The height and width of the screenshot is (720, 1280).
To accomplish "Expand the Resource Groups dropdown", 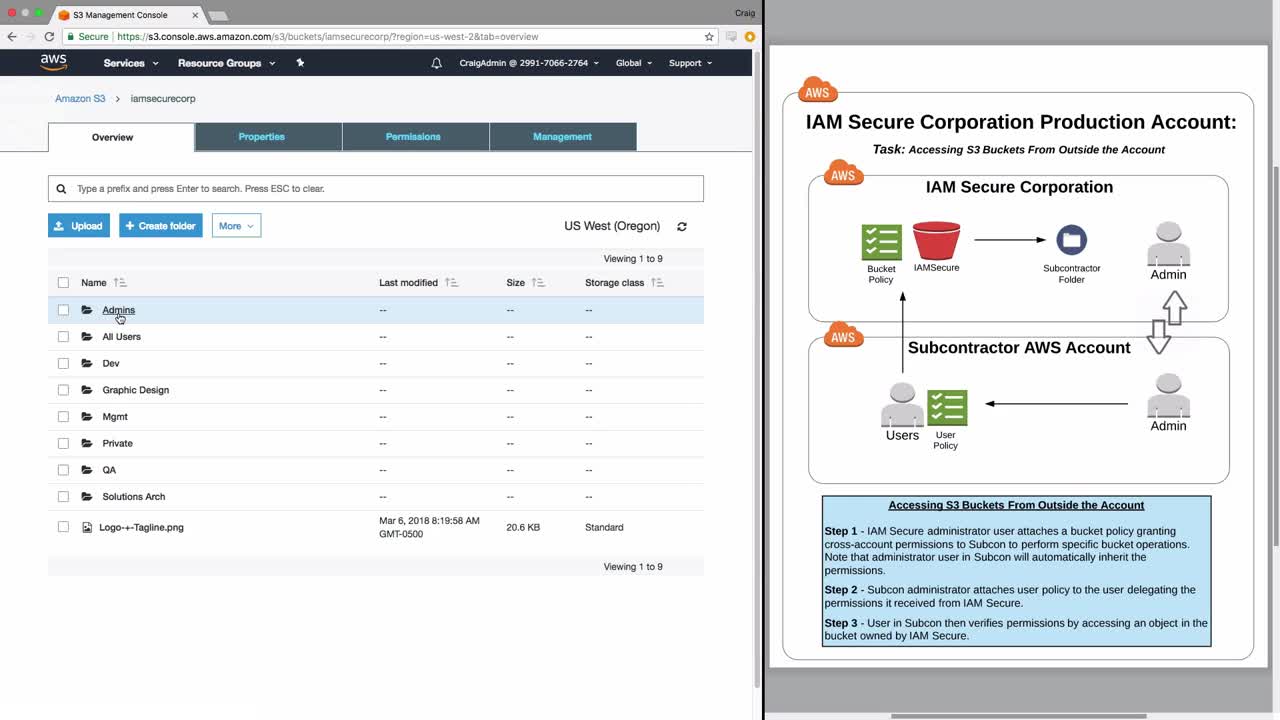I will click(x=226, y=63).
